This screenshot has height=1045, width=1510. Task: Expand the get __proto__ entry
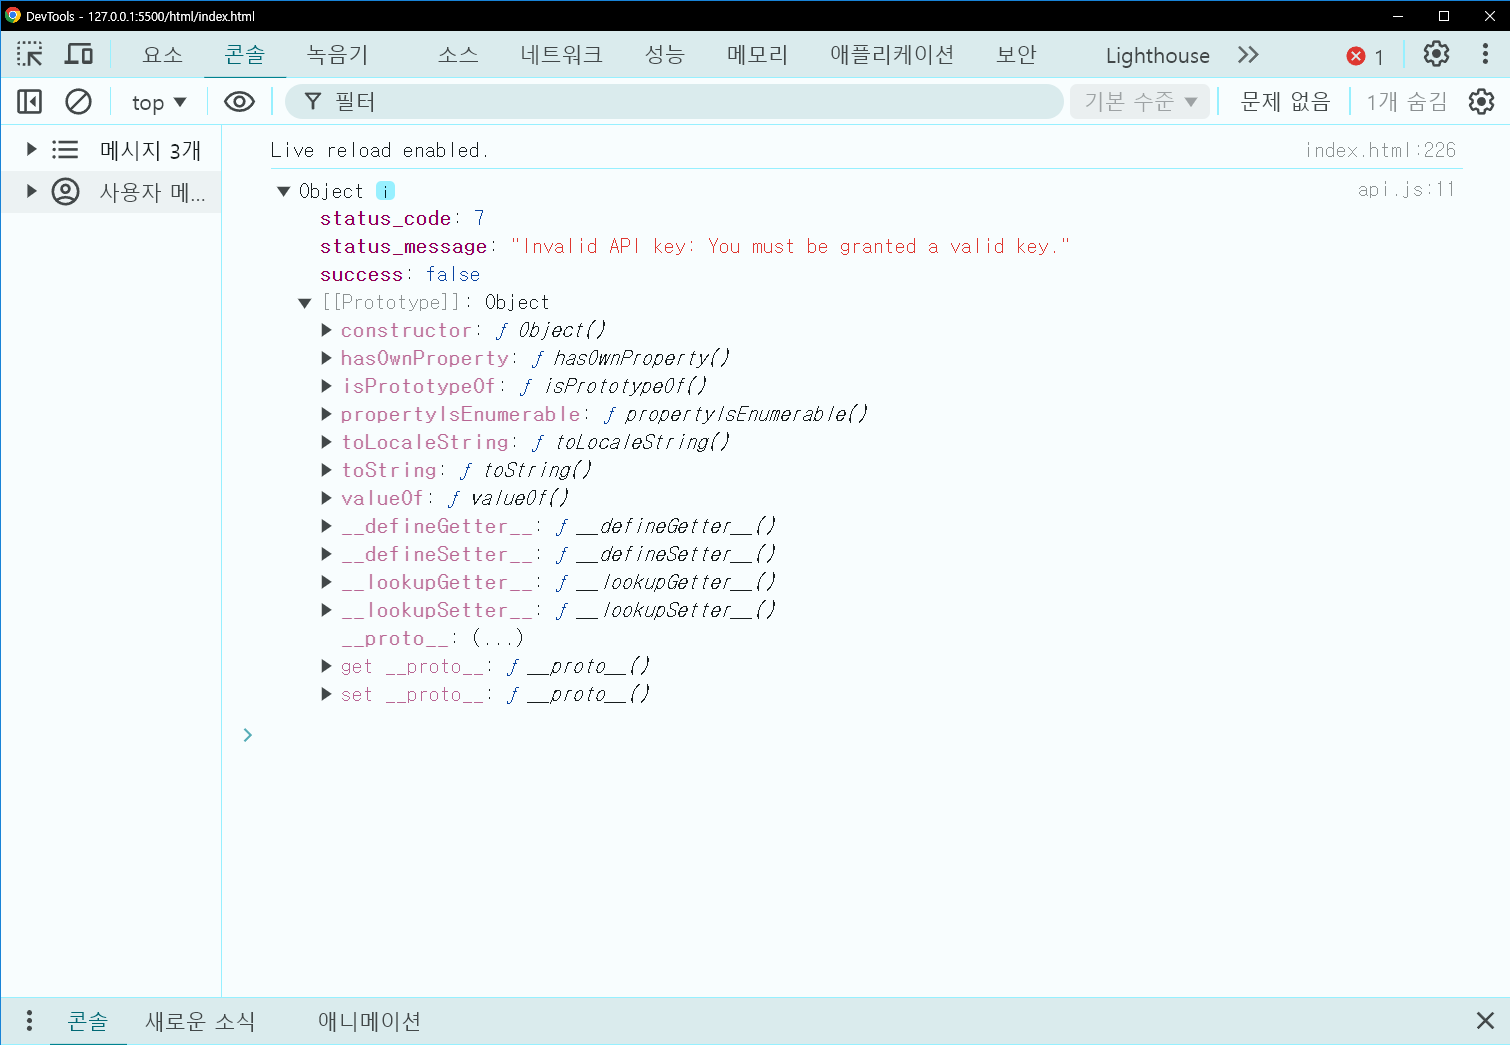(326, 666)
